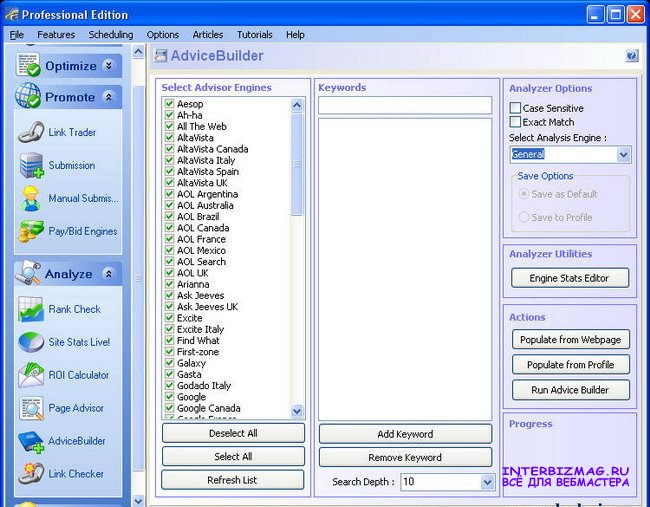Open Site Stats Live pie icon
Viewport: 650px width, 507px height.
click(x=31, y=342)
